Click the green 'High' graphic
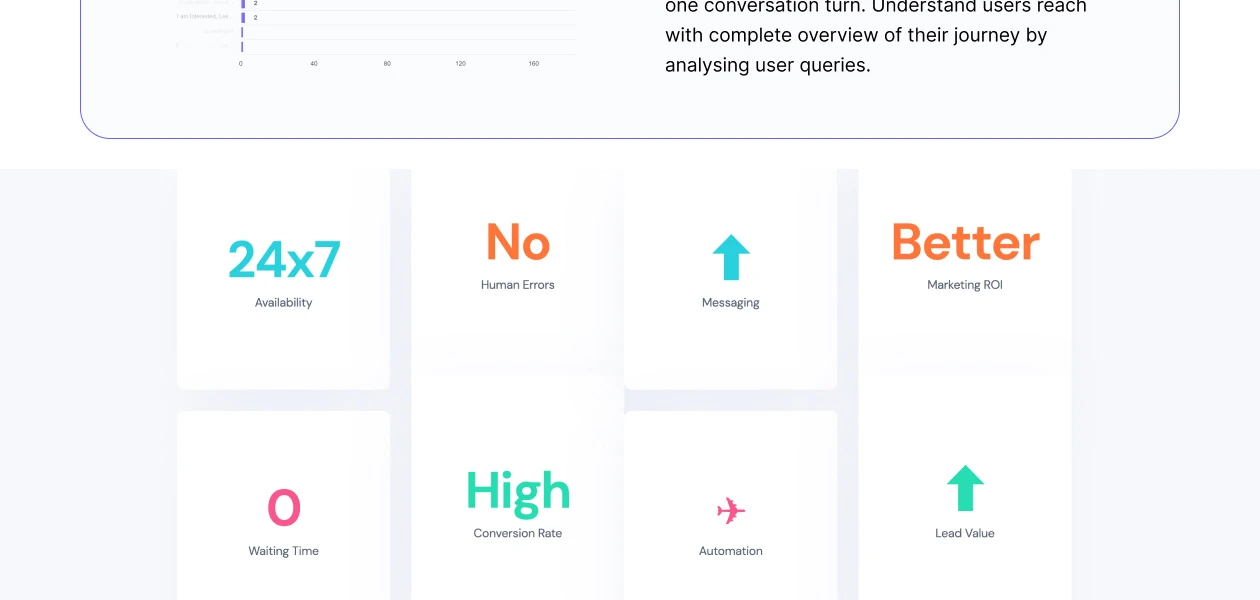 518,491
